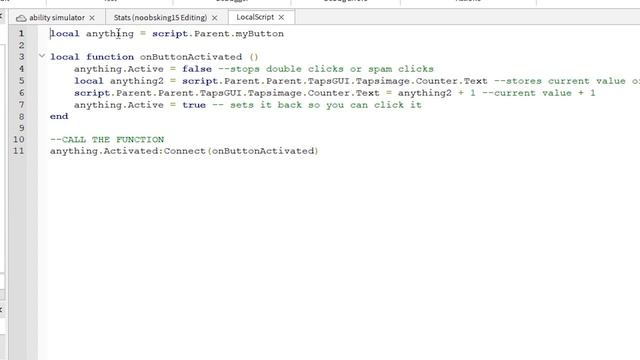Image resolution: width=640 pixels, height=360 pixels.
Task: Click 'Counter.Text' on line 6
Action: (x=344, y=93)
